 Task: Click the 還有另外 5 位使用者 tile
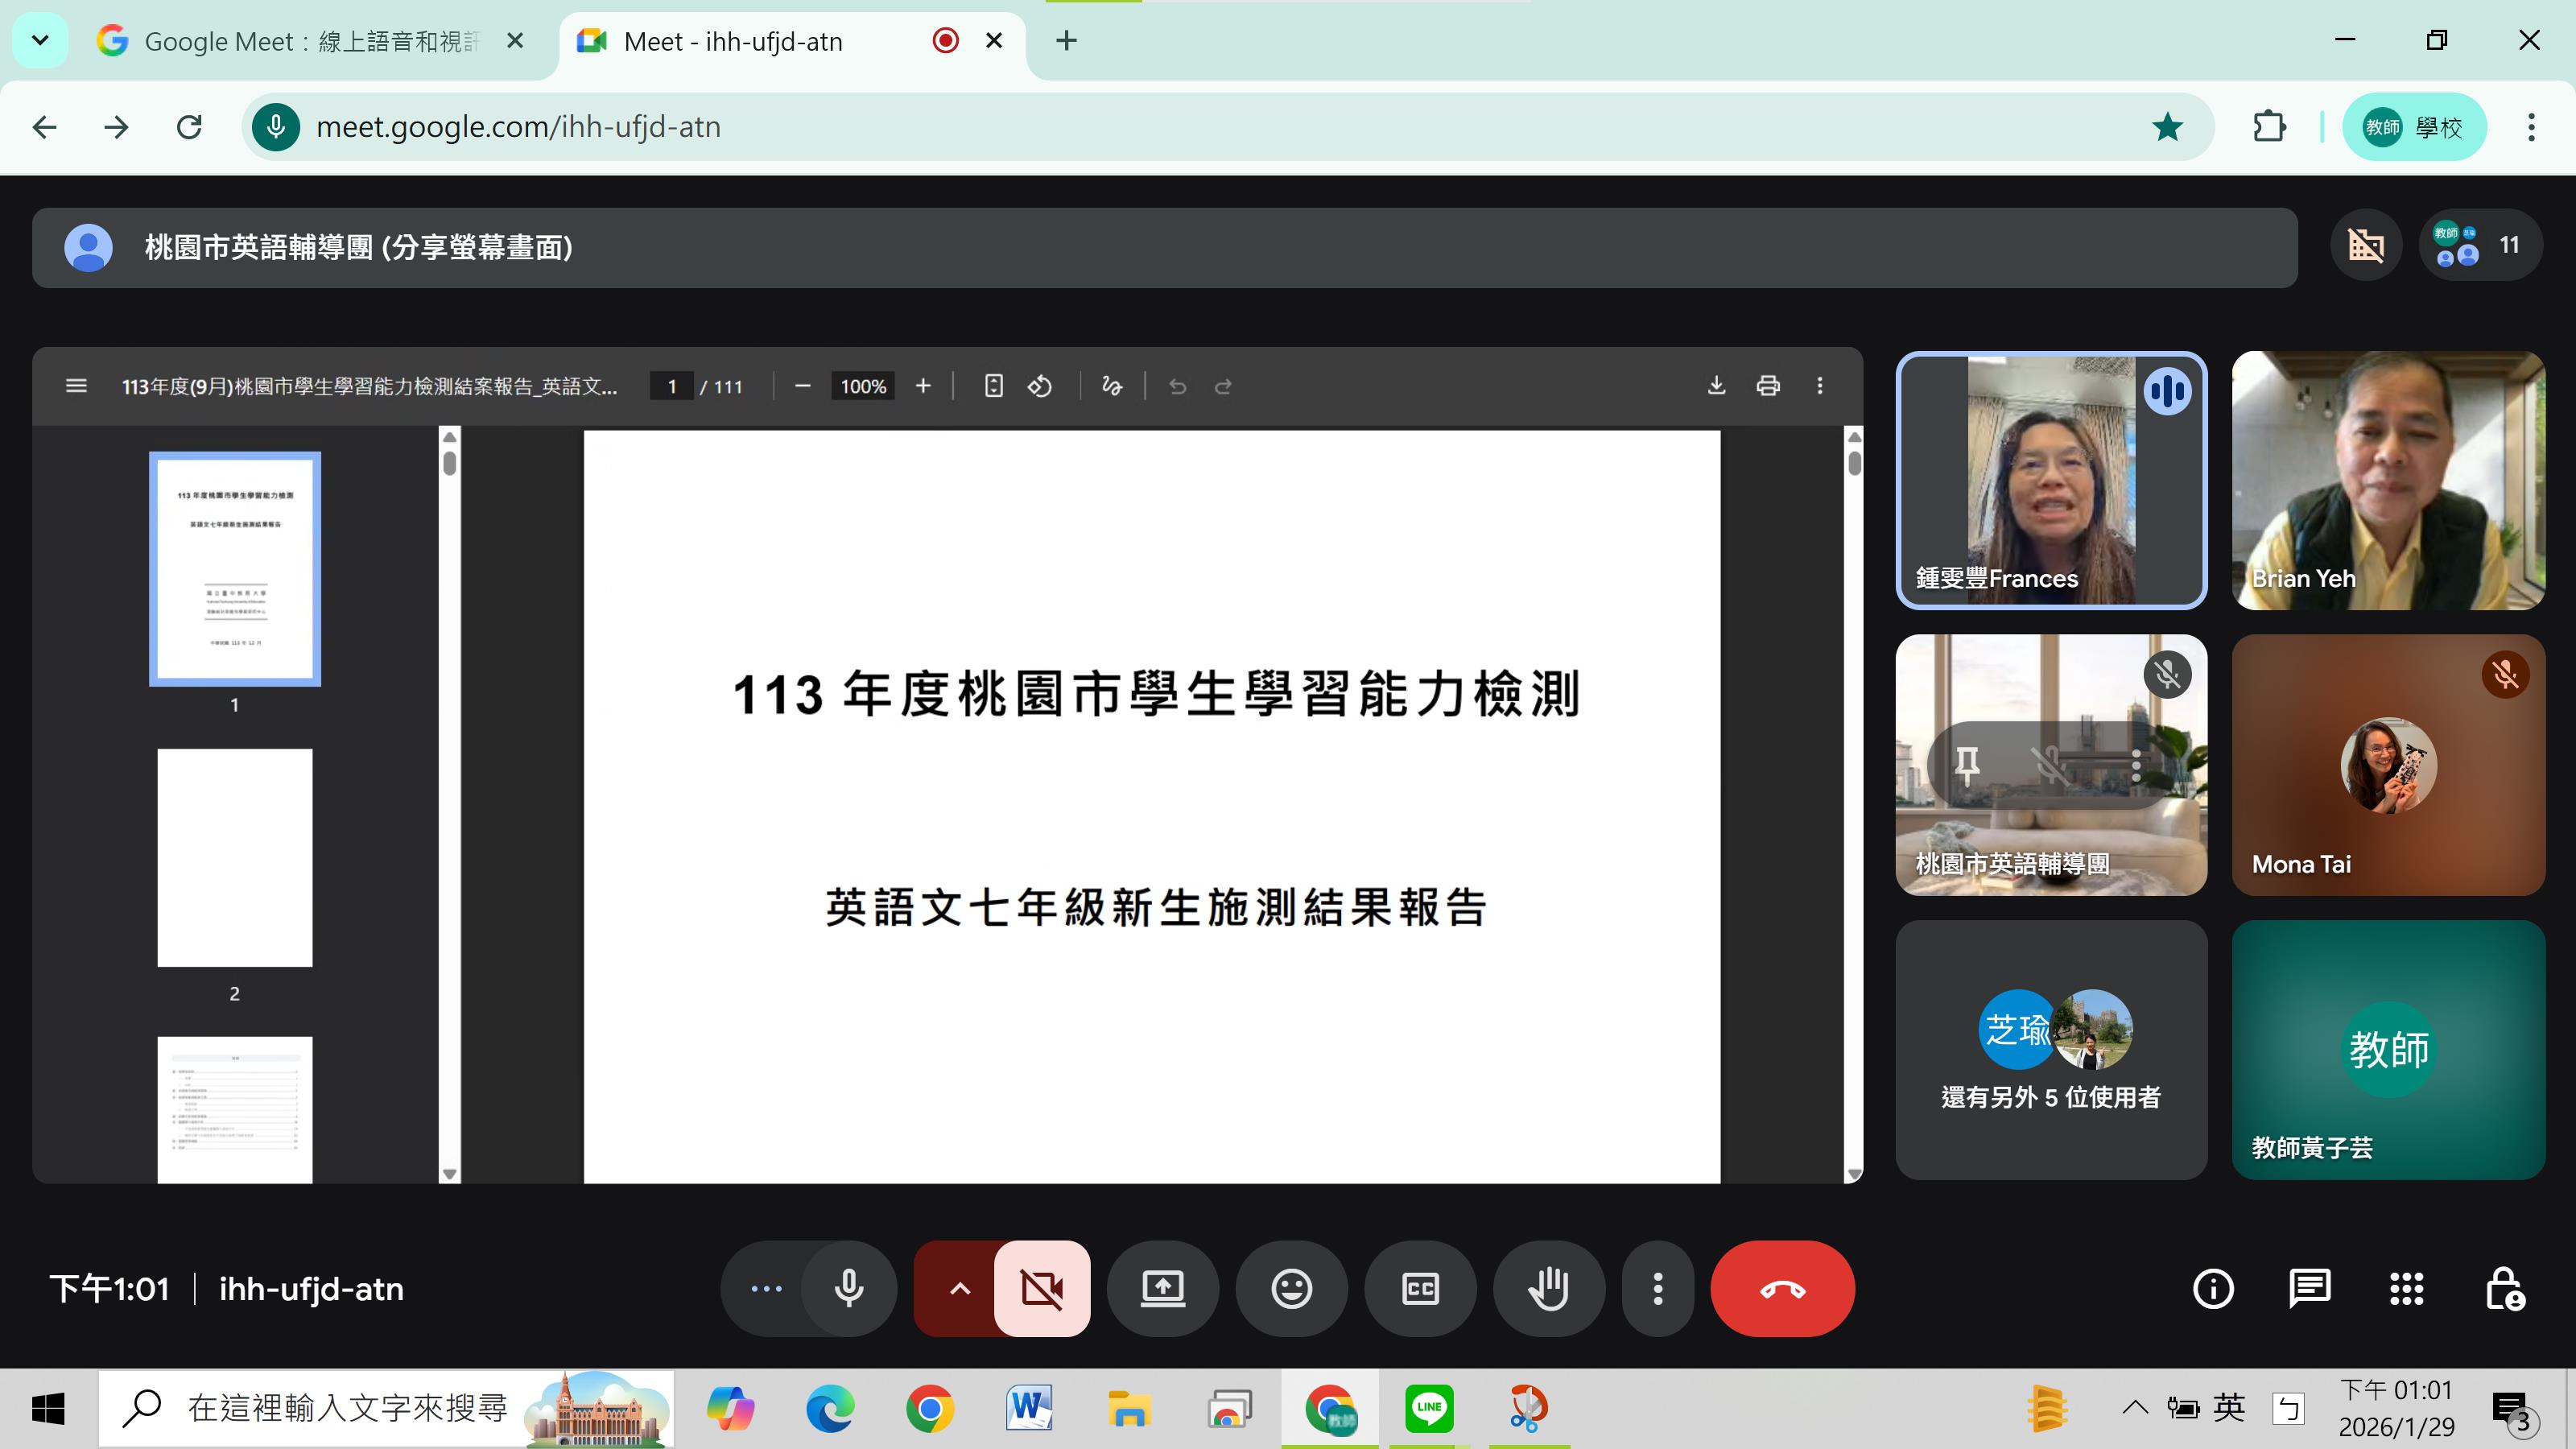(2050, 1050)
